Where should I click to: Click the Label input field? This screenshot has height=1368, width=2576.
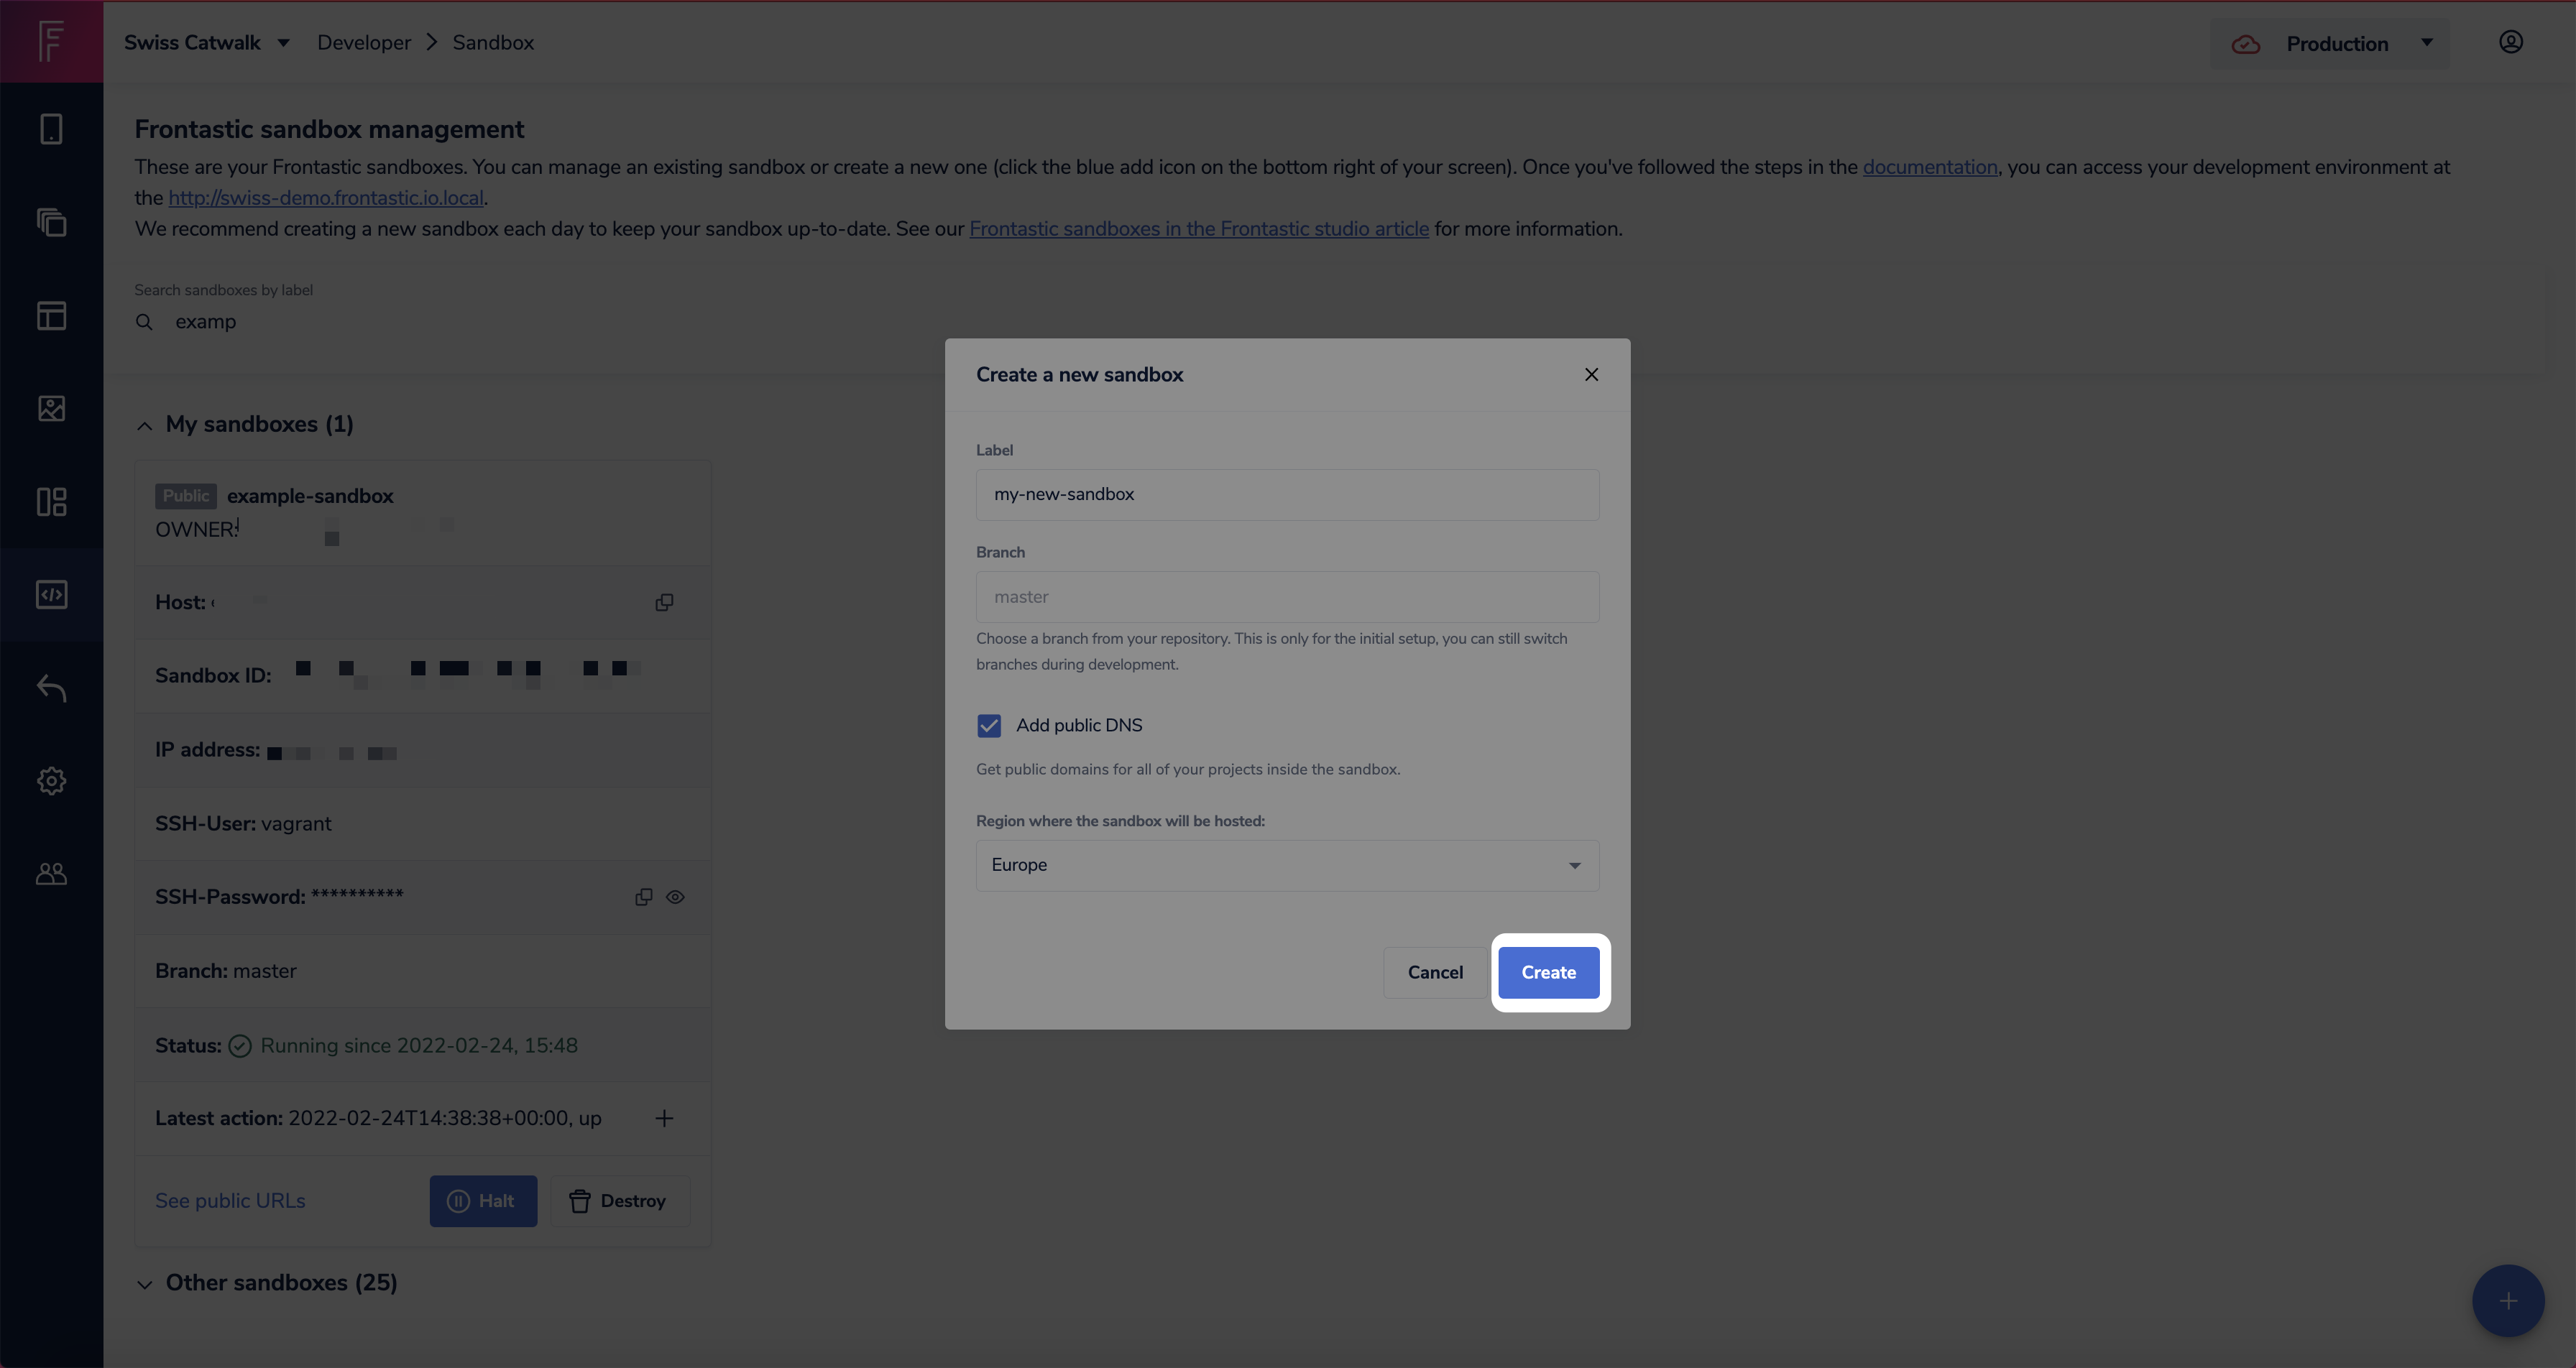point(1286,495)
